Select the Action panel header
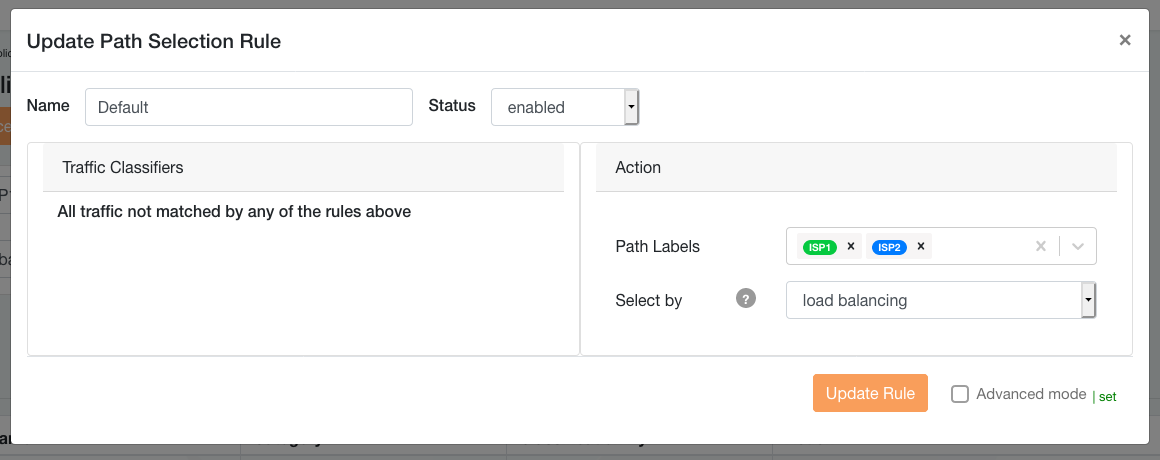1160x460 pixels. click(x=855, y=167)
